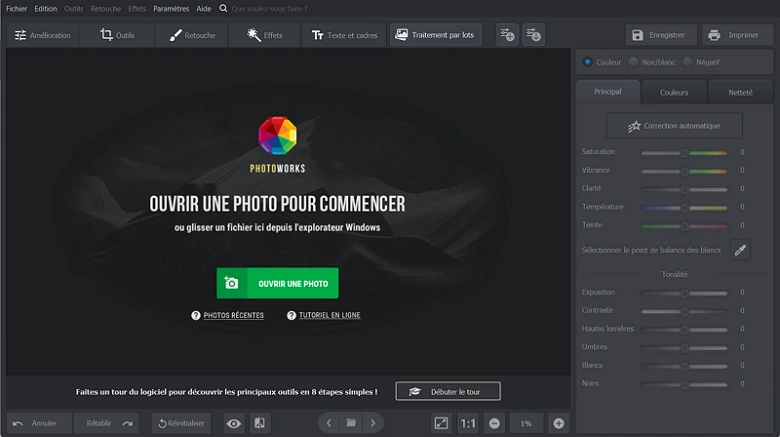
Task: Switch to the Retouche tab
Action: tap(192, 35)
